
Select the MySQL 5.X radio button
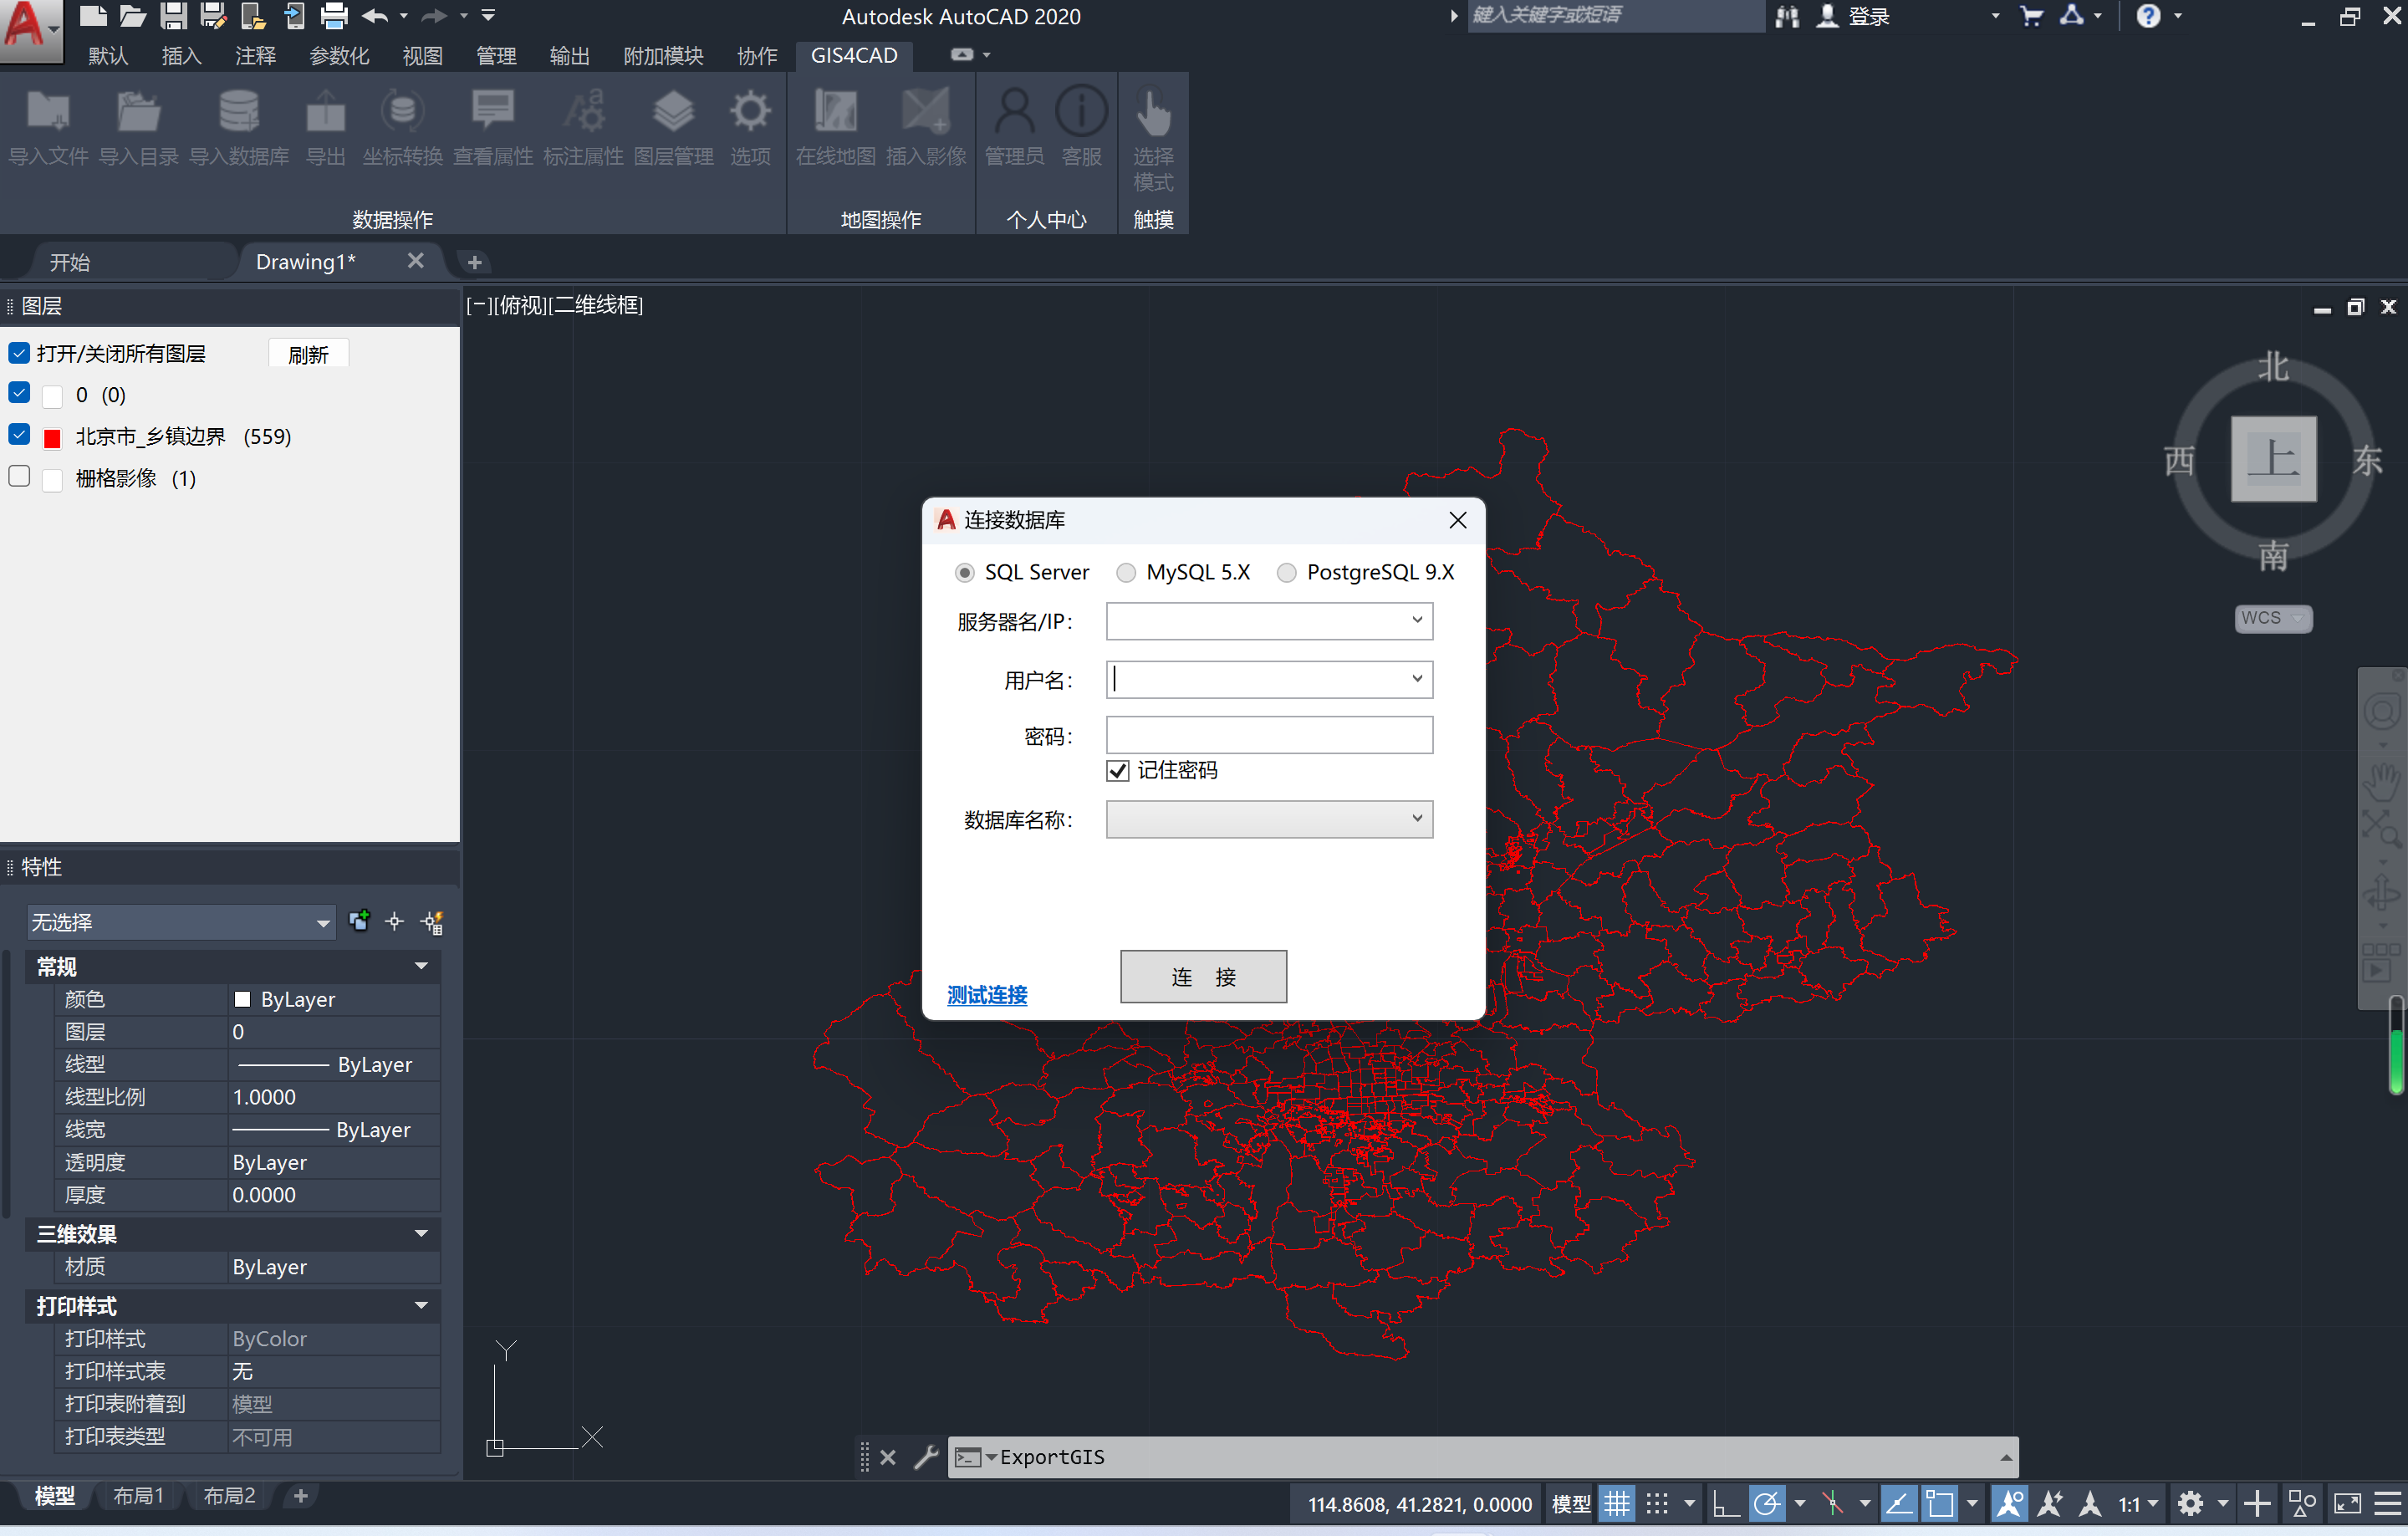[1126, 572]
